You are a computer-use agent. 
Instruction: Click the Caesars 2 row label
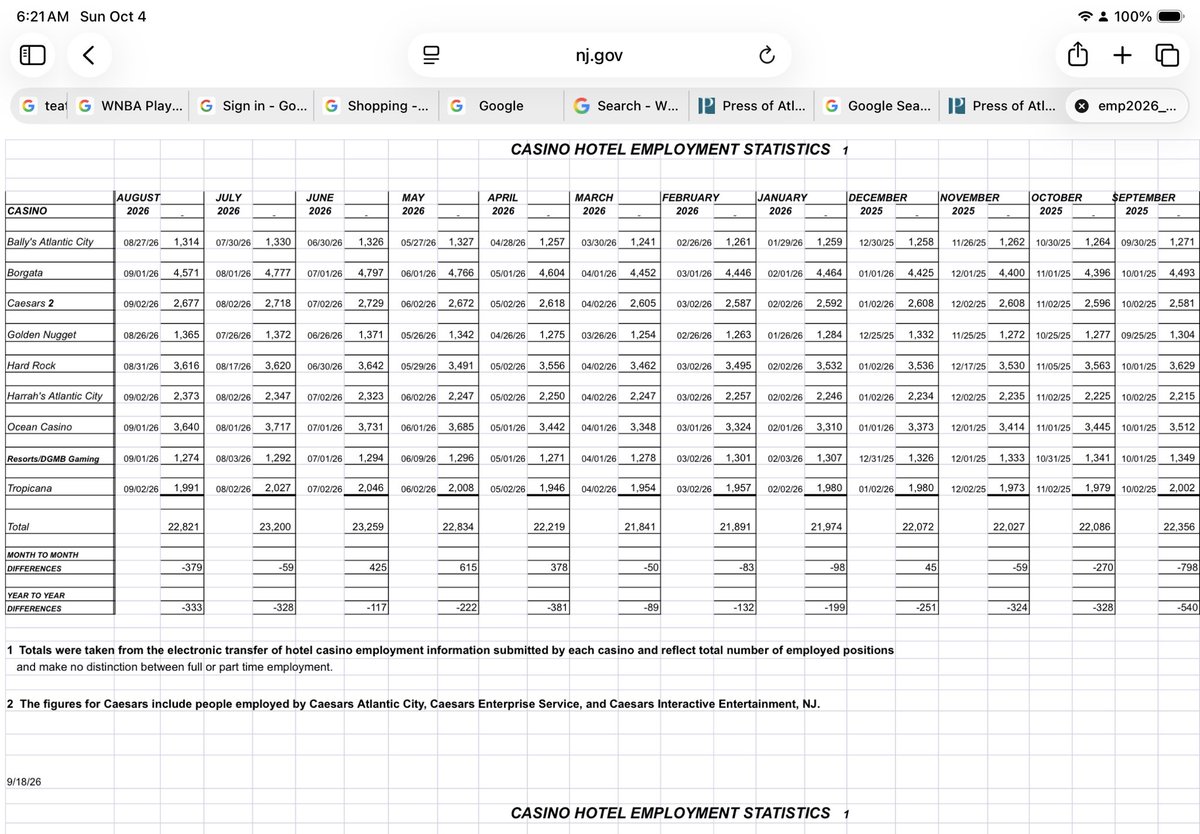click(x=29, y=303)
